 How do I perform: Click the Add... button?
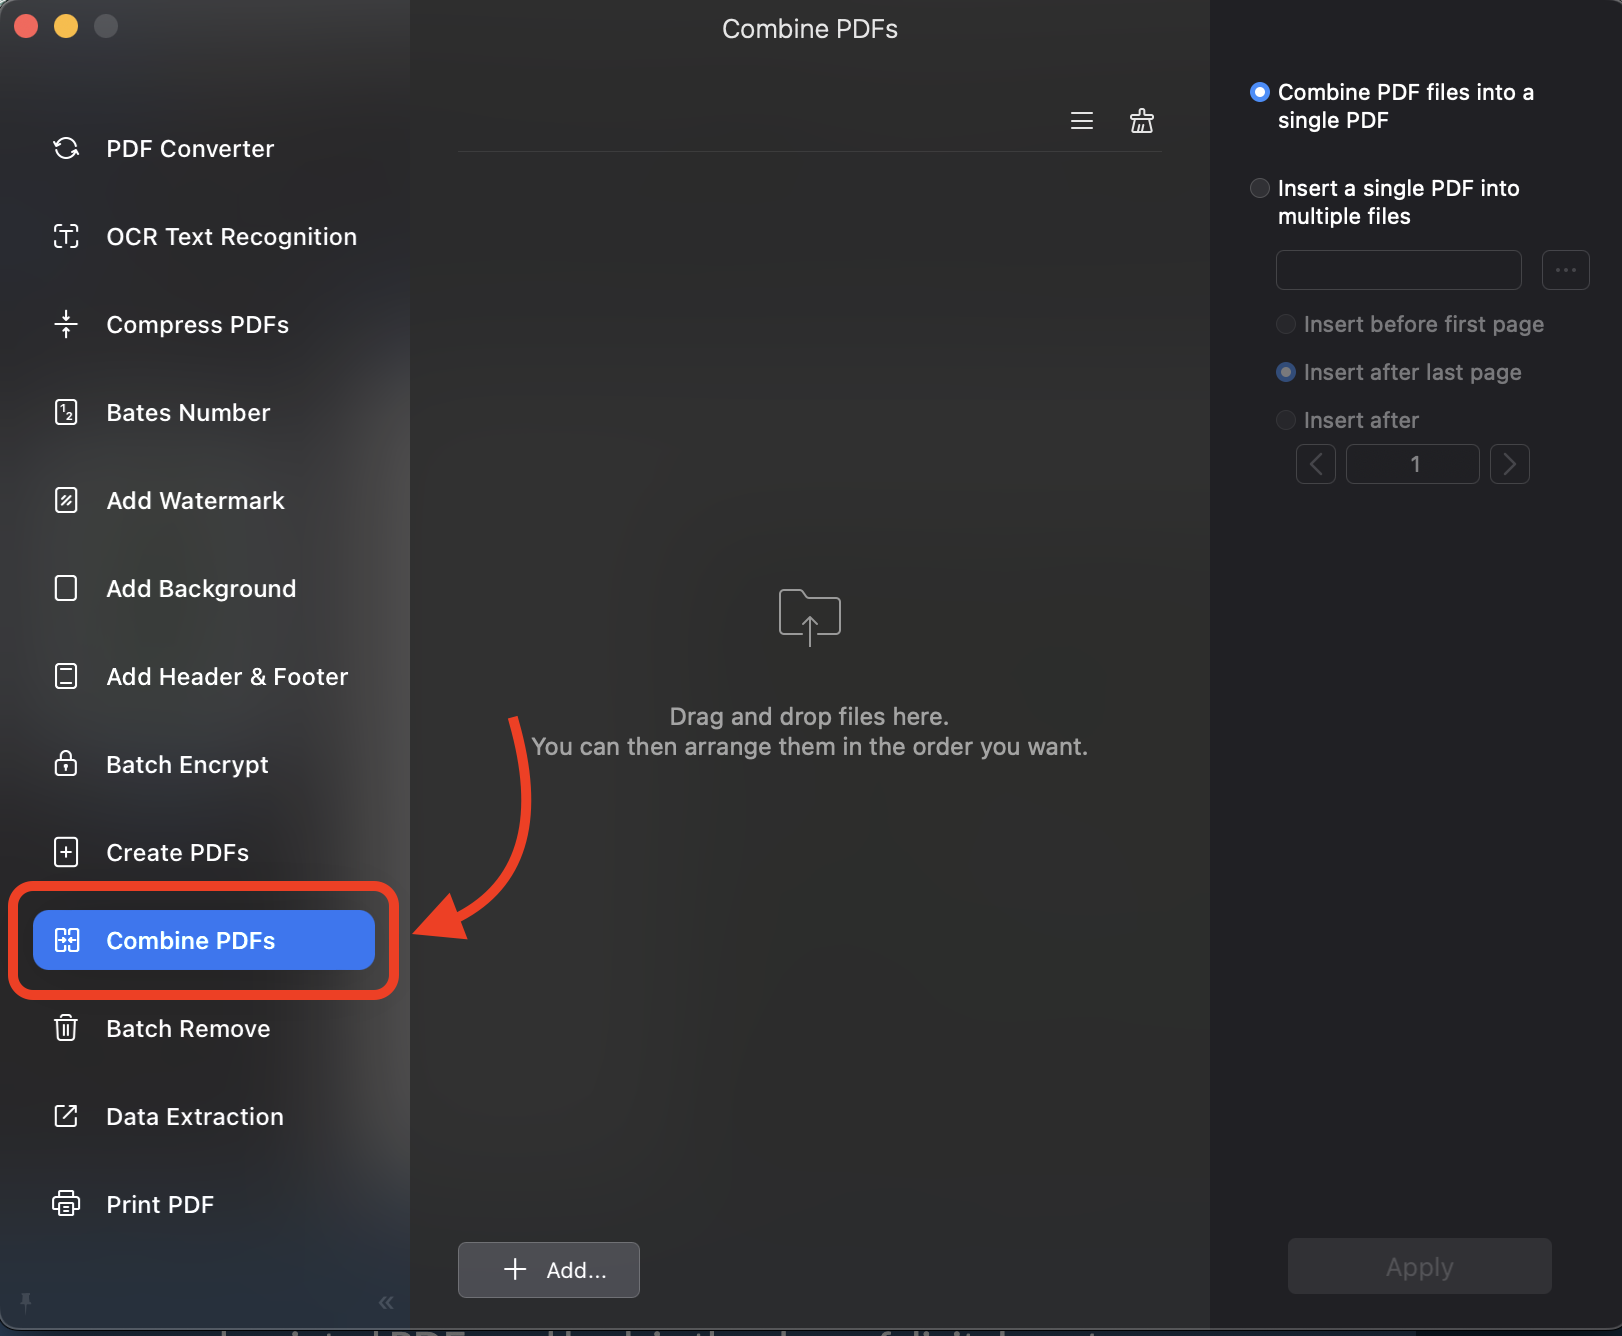coord(548,1269)
